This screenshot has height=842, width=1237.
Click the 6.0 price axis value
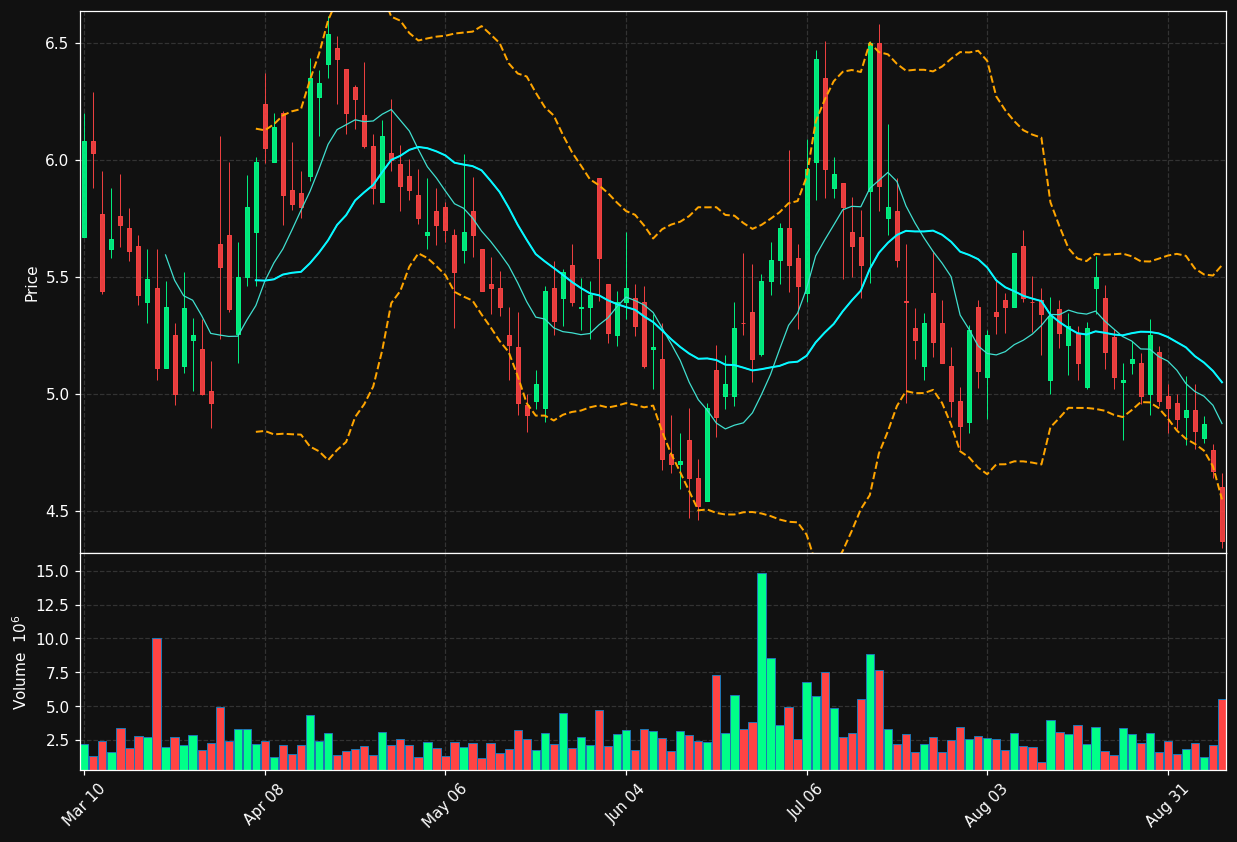click(x=56, y=160)
